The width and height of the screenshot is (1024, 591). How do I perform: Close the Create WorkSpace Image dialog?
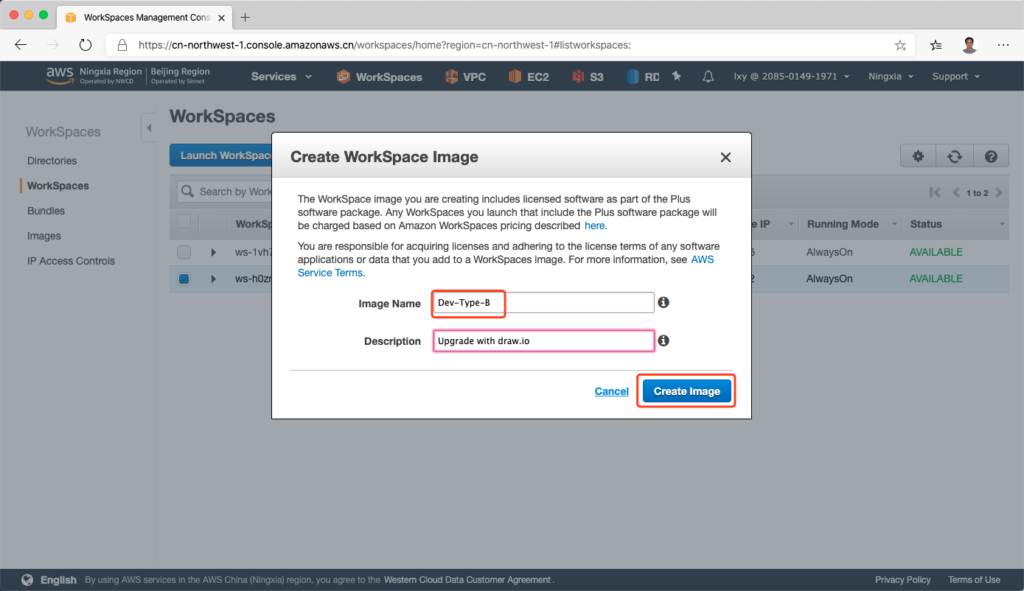pyautogui.click(x=725, y=157)
